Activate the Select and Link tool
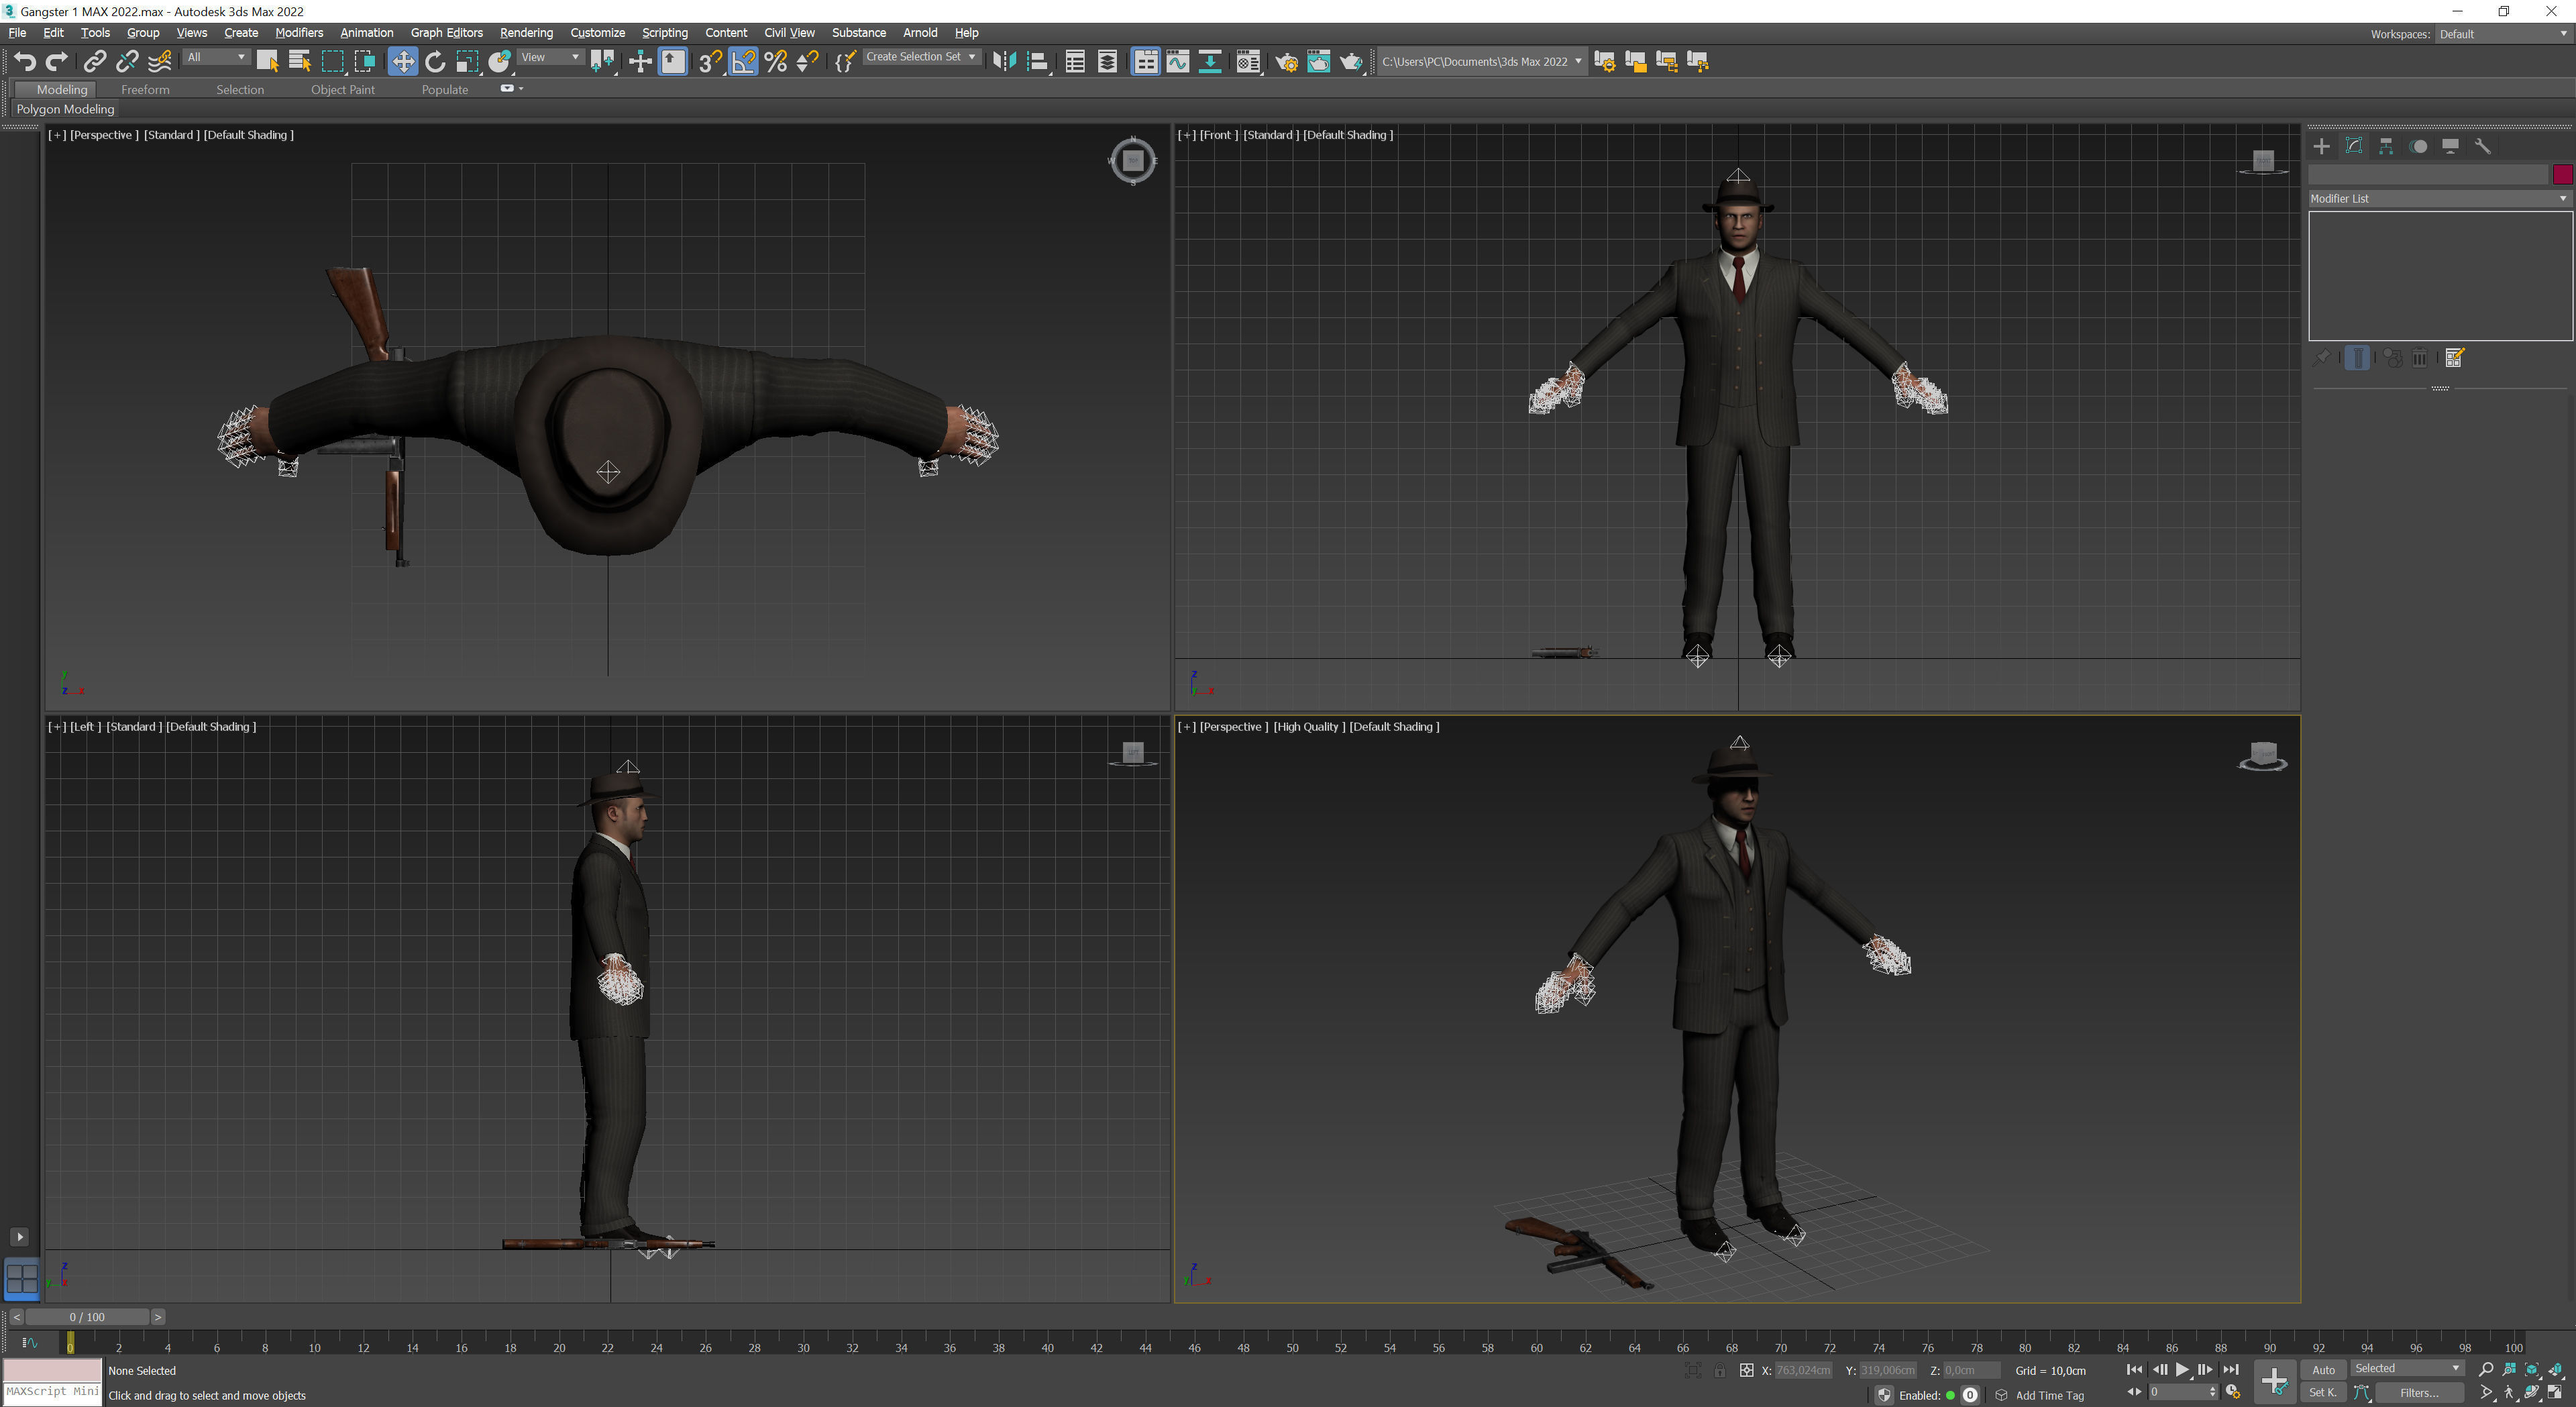 (94, 62)
